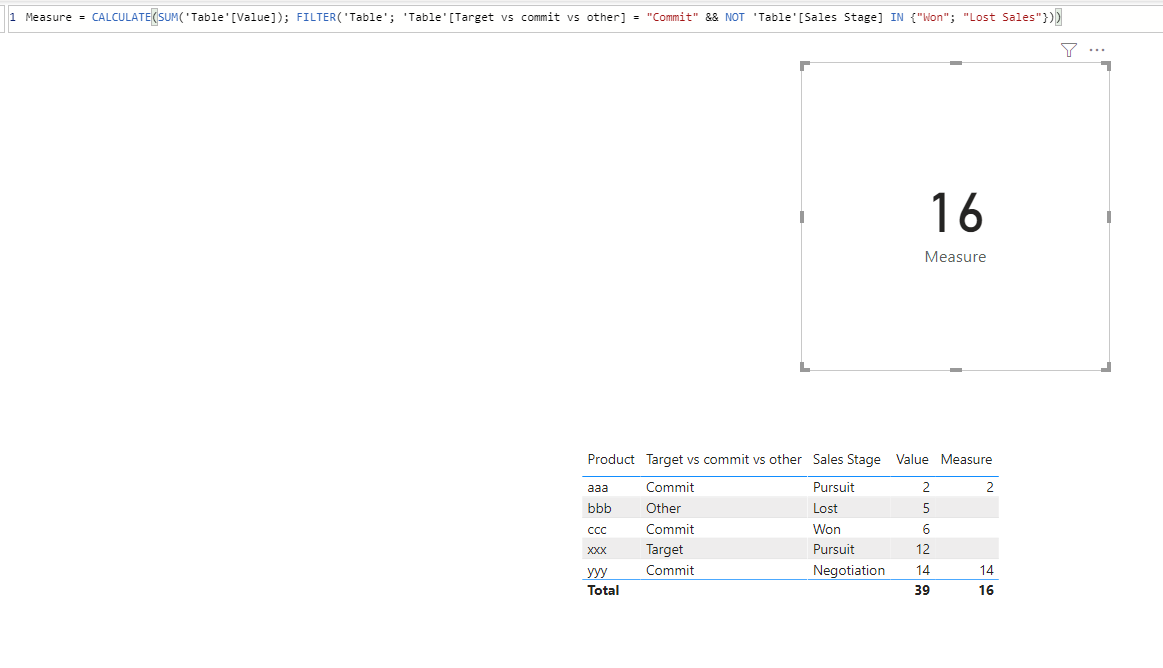
Task: Click the Total row label
Action: coord(603,590)
